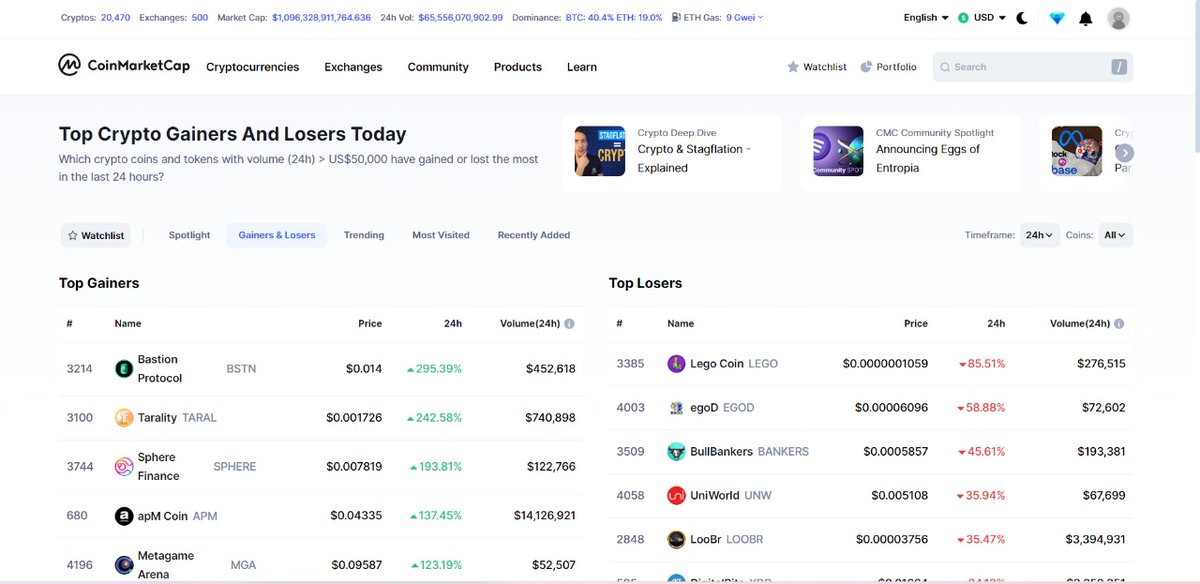Open the Announcing Eggs of Entropia title
Screen dimensions: 1200x584
(928, 158)
